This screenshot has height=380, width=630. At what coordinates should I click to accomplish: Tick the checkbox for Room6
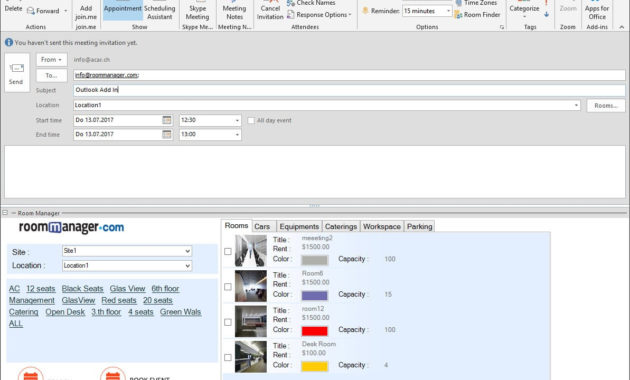(x=228, y=287)
